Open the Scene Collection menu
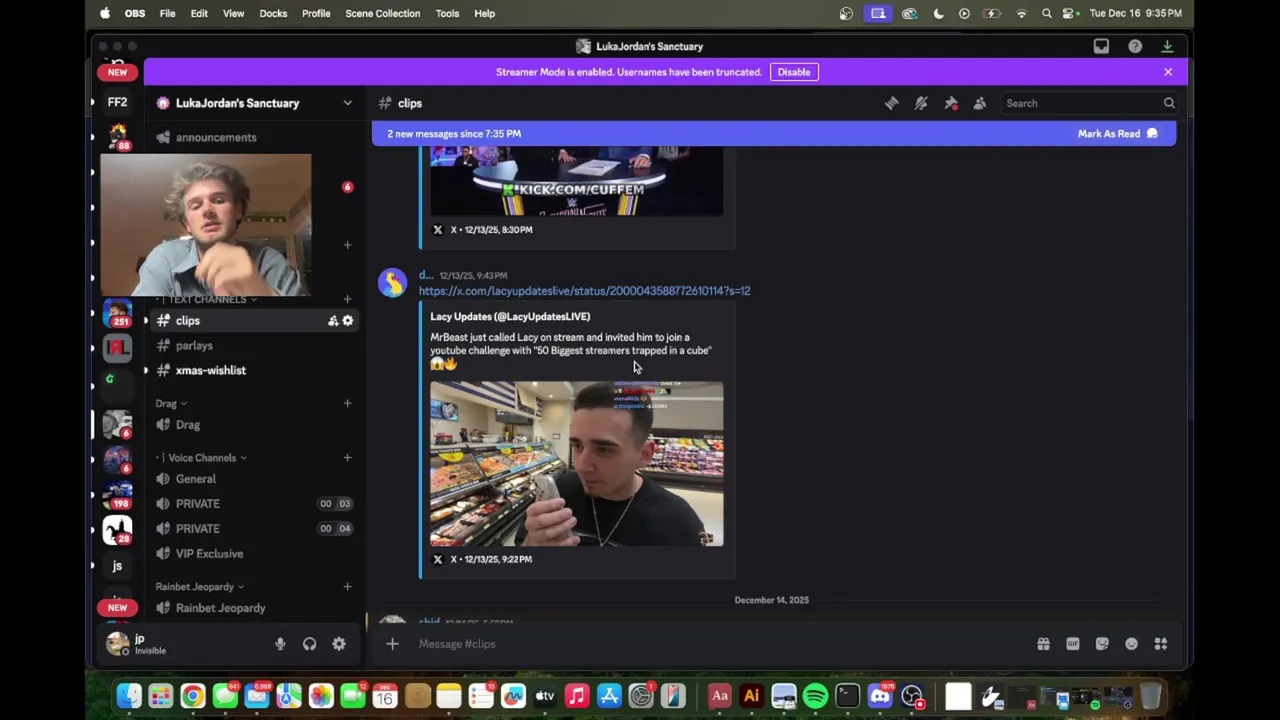This screenshot has height=720, width=1280. pyautogui.click(x=383, y=13)
